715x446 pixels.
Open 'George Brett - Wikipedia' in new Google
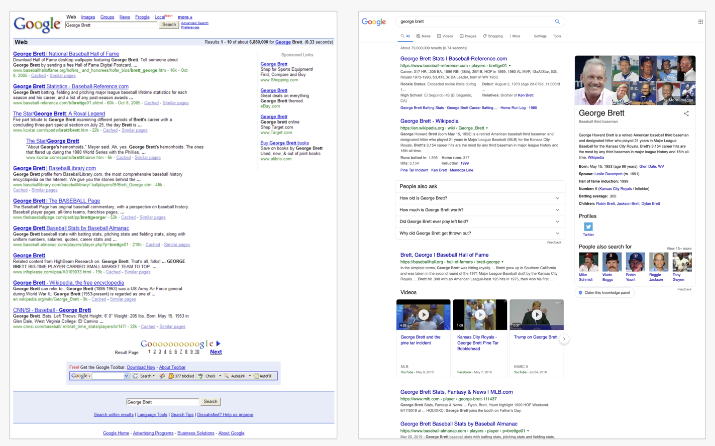(429, 121)
